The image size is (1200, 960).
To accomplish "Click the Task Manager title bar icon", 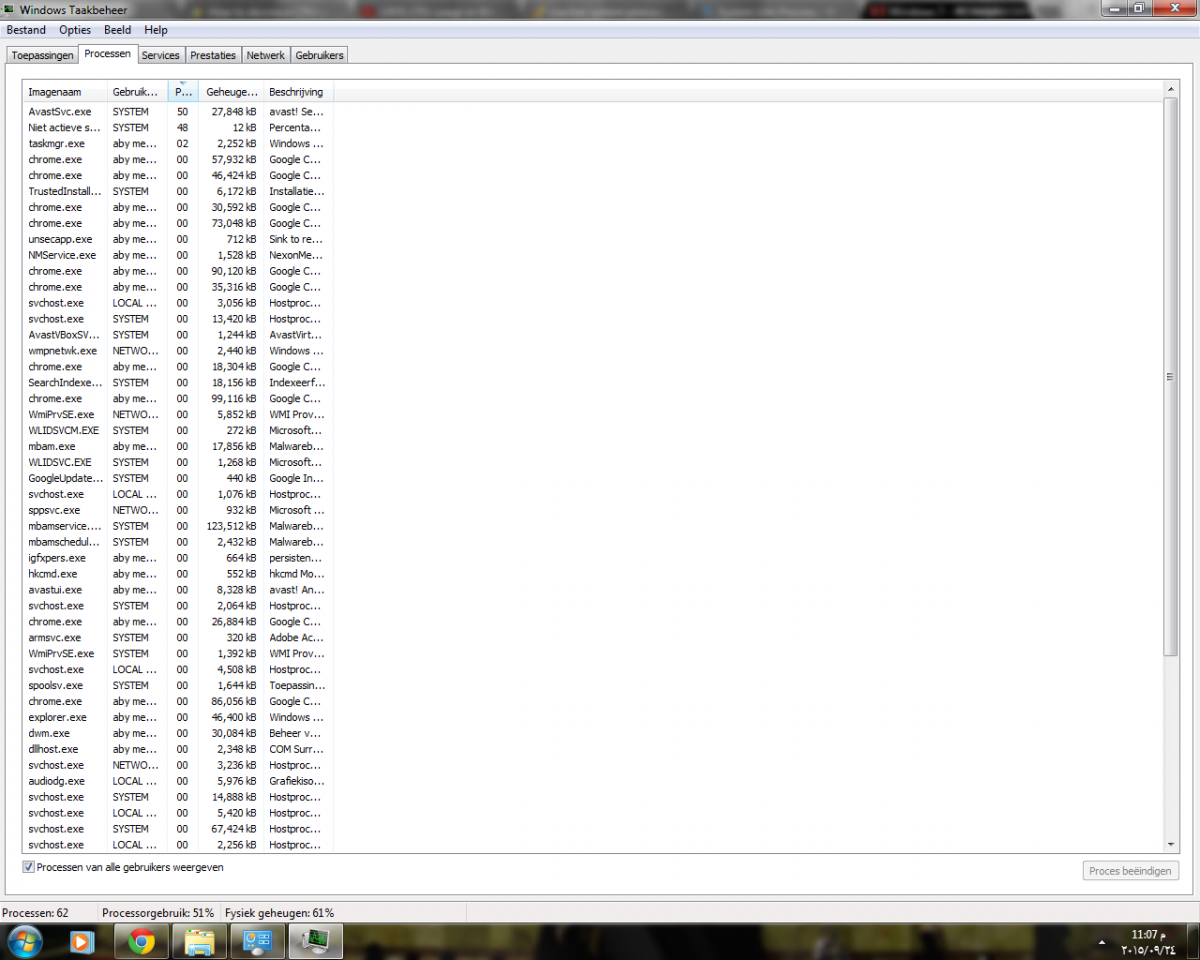I will [9, 9].
